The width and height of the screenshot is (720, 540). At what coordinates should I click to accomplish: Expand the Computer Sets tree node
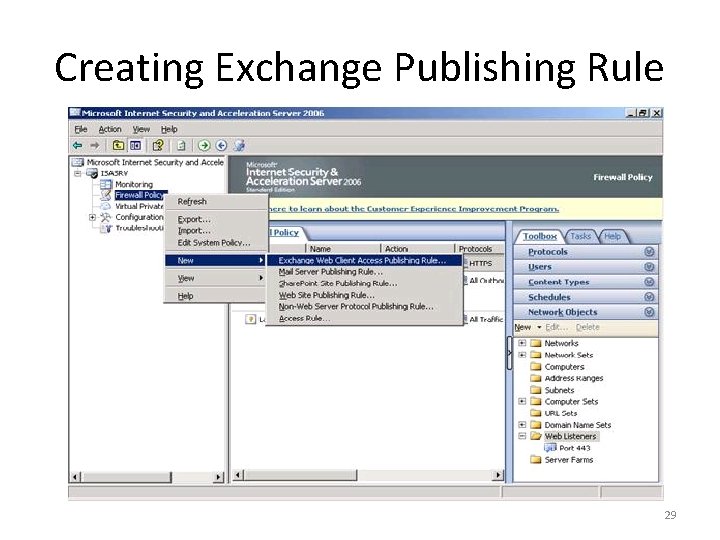(x=522, y=401)
